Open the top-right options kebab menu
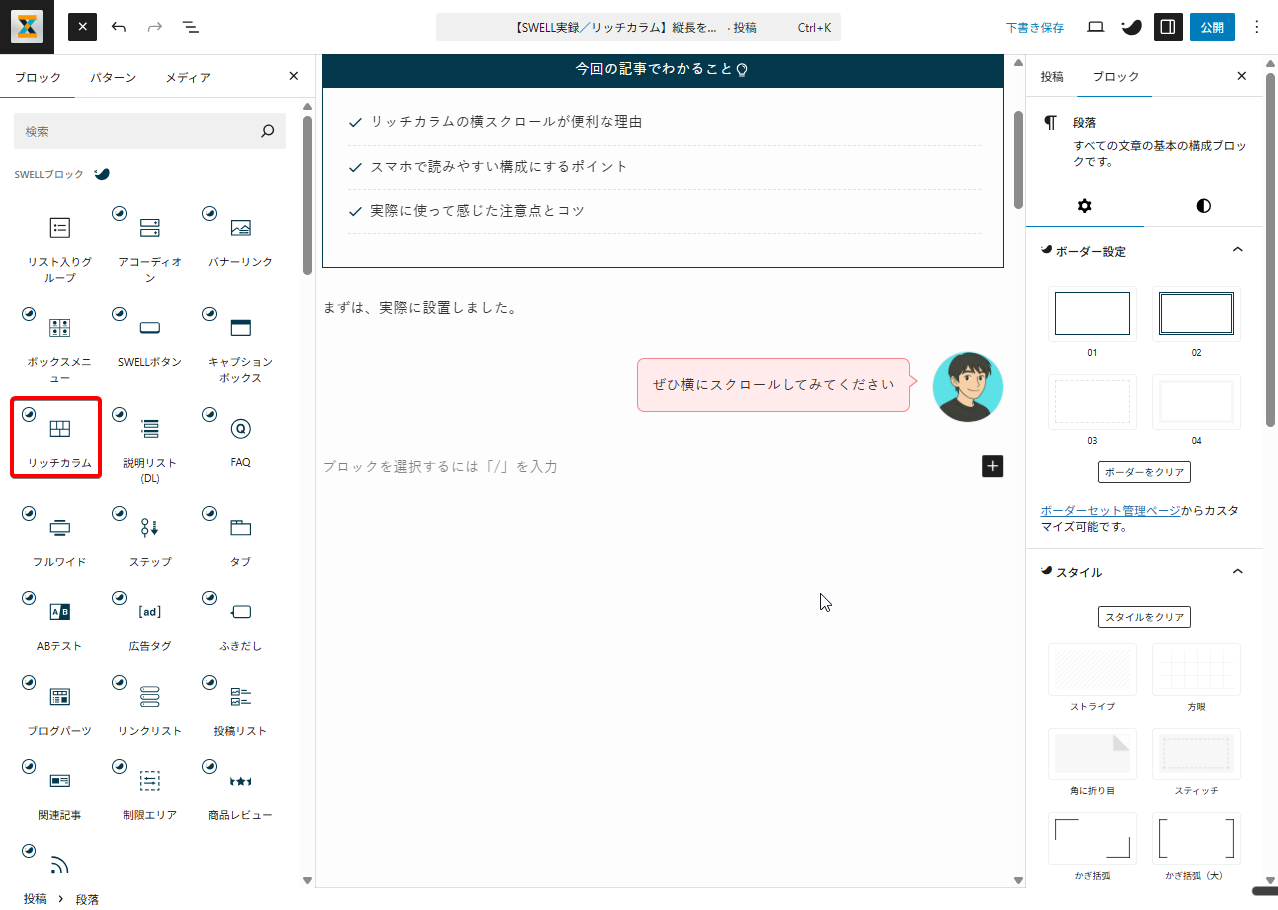The width and height of the screenshot is (1278, 910). (1257, 27)
